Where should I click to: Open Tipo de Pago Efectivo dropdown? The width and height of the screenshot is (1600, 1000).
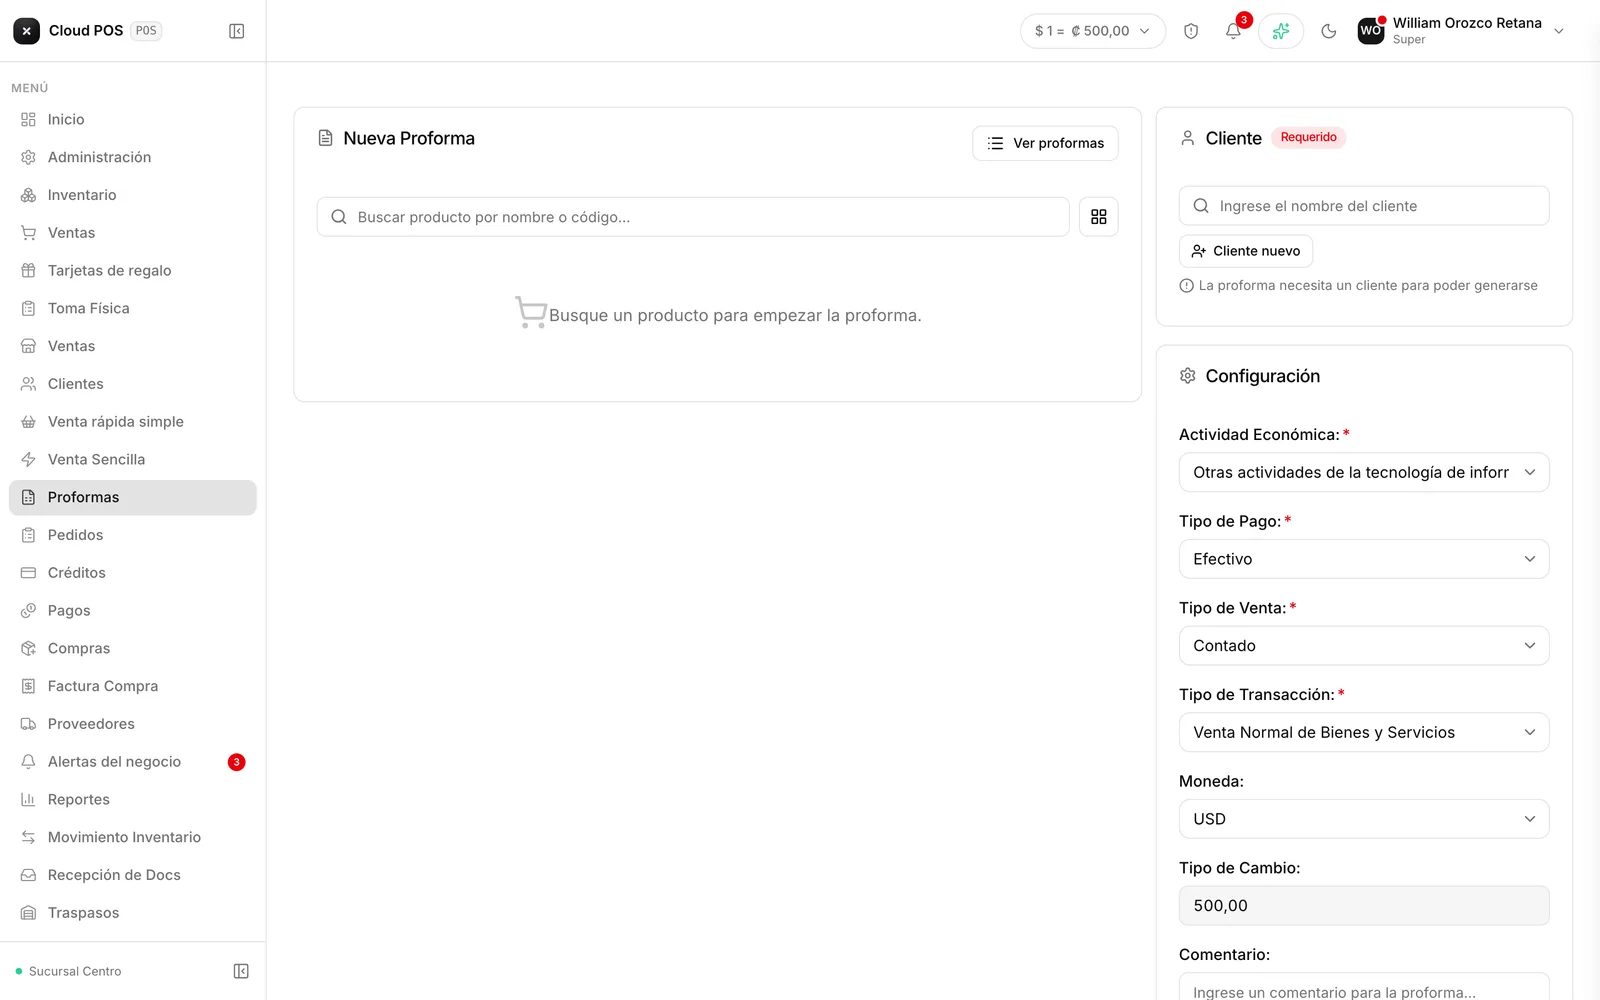1364,559
